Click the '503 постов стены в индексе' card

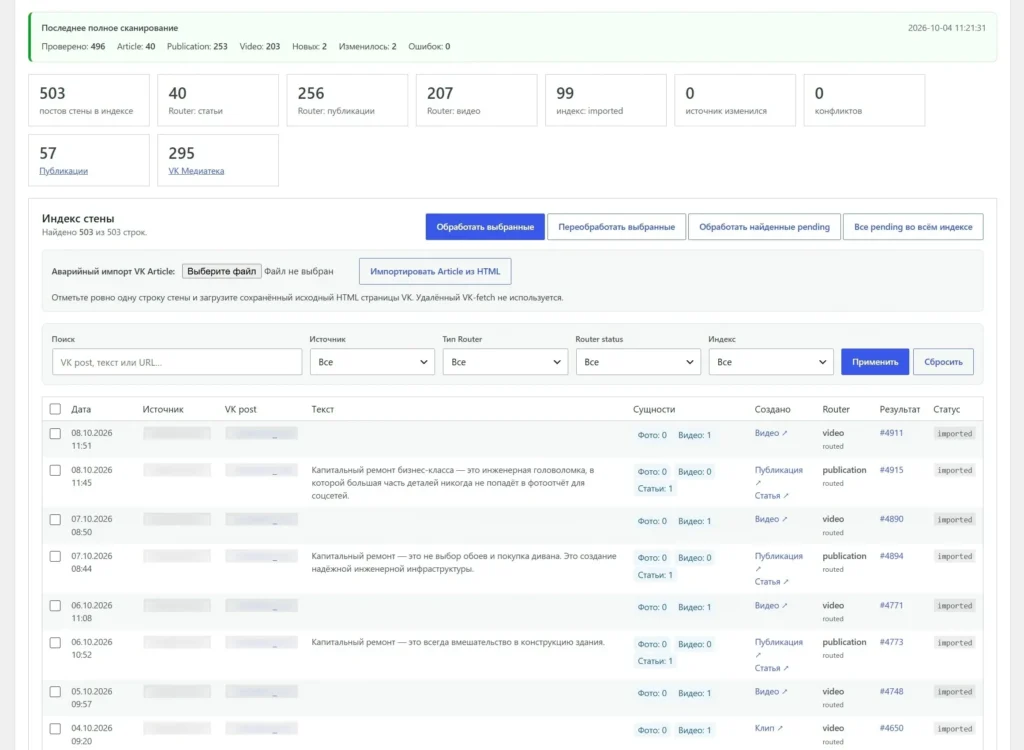coord(89,100)
